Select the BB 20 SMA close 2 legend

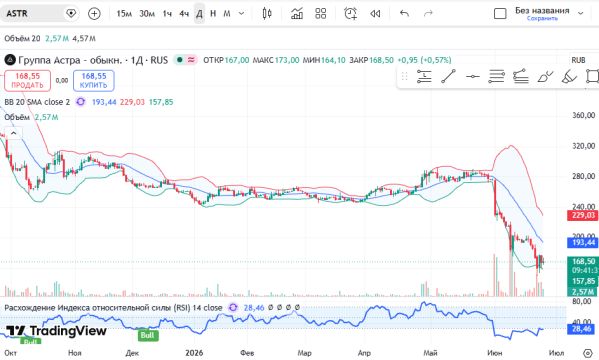coord(37,102)
